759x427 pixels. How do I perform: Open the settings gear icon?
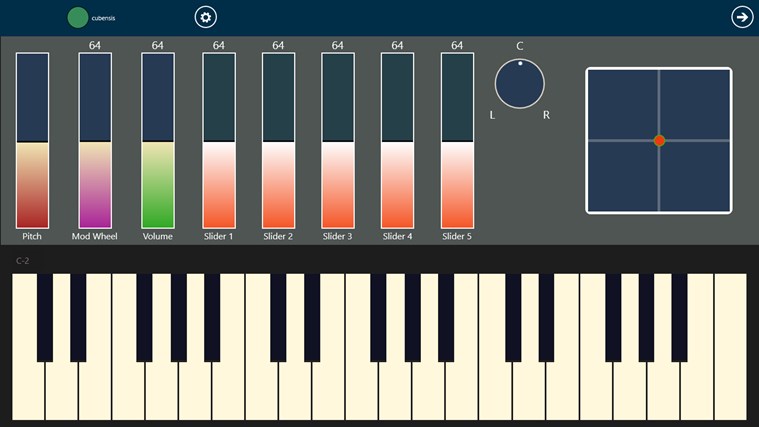pyautogui.click(x=206, y=17)
